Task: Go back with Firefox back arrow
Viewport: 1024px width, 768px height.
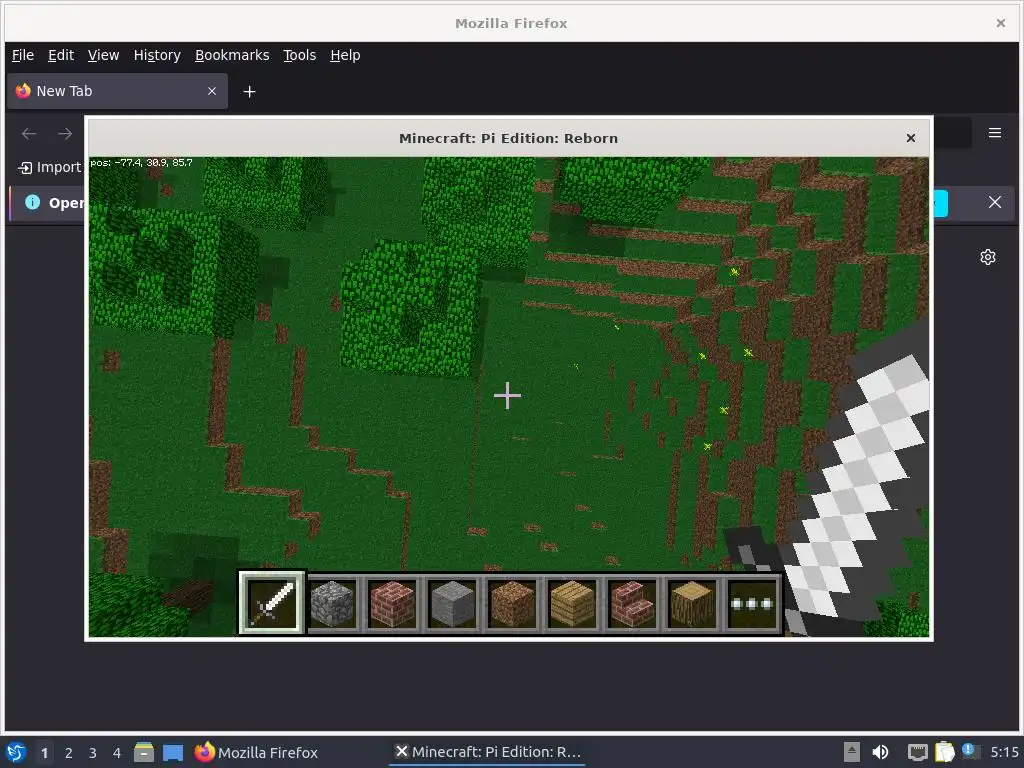Action: click(29, 134)
